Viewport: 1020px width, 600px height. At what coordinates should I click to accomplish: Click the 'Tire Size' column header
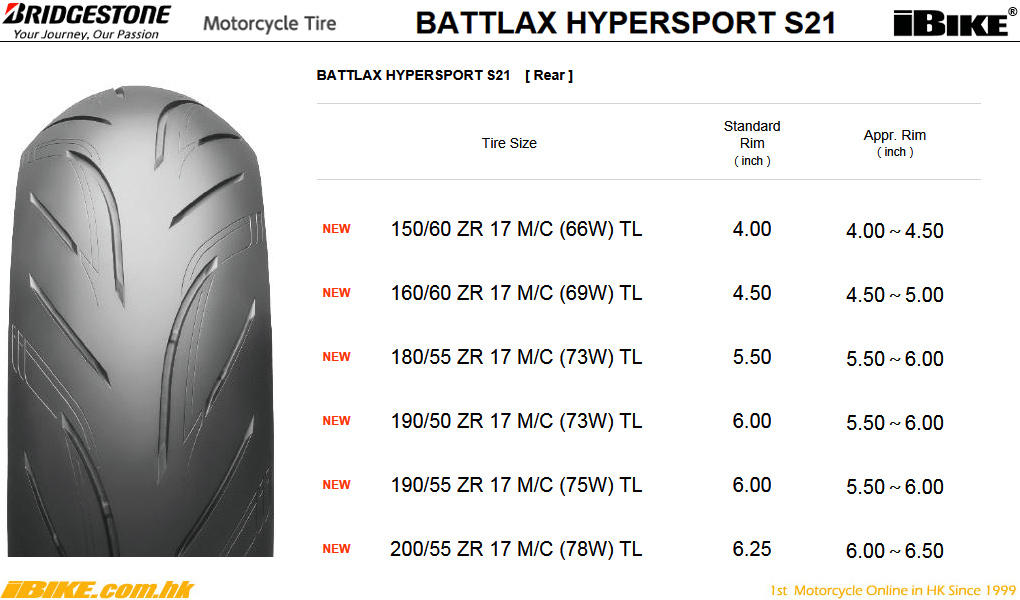pyautogui.click(x=509, y=143)
